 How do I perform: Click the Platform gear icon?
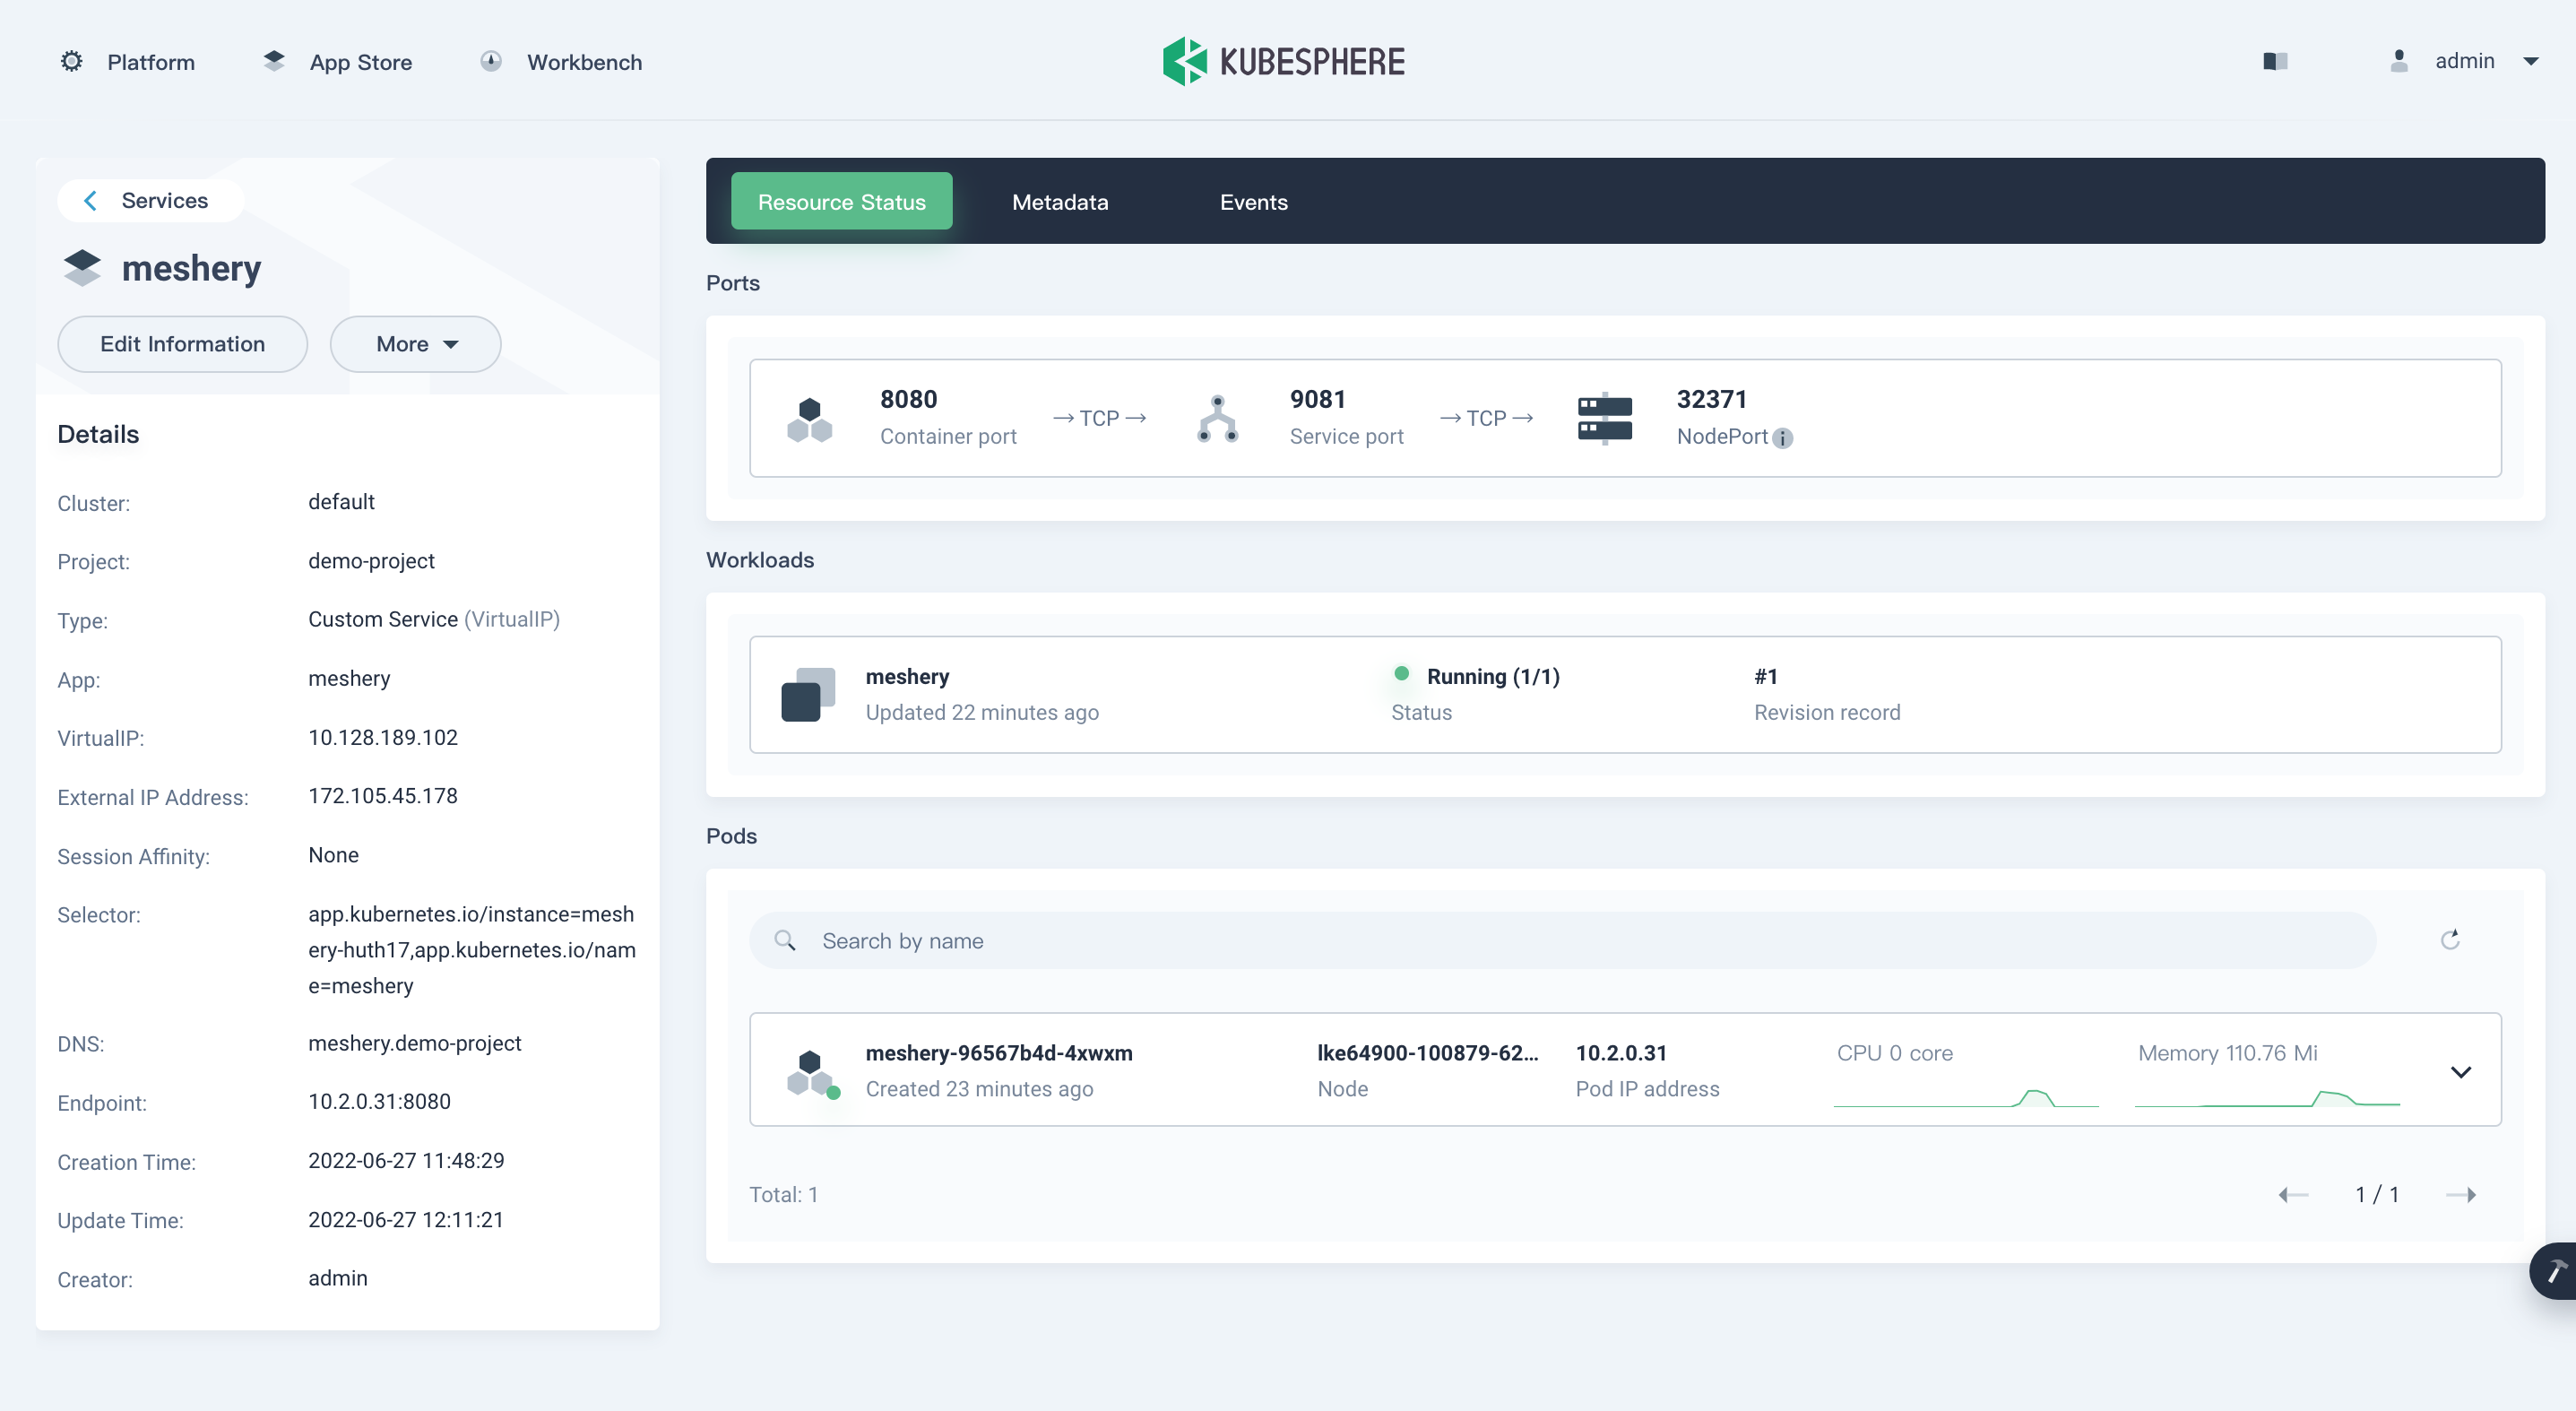click(x=71, y=61)
